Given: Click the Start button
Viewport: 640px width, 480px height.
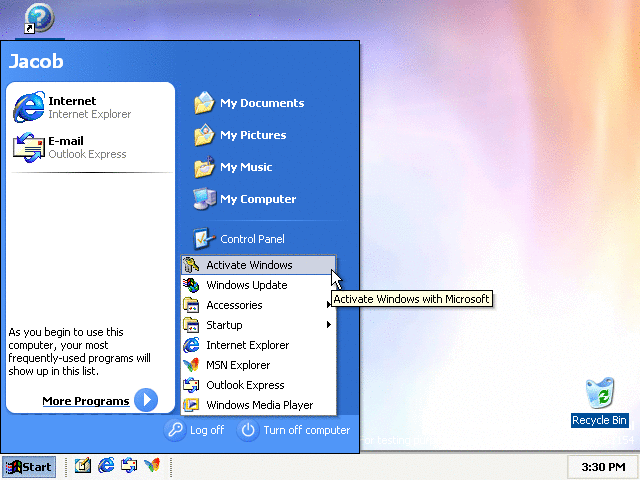Looking at the screenshot, I should pyautogui.click(x=29, y=467).
